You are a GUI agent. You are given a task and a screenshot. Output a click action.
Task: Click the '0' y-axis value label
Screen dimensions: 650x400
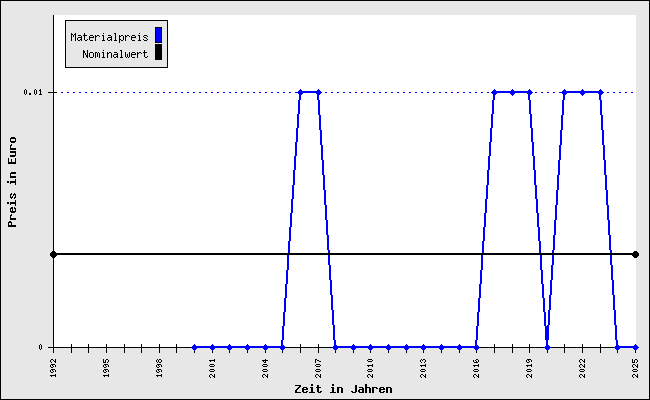pos(41,347)
